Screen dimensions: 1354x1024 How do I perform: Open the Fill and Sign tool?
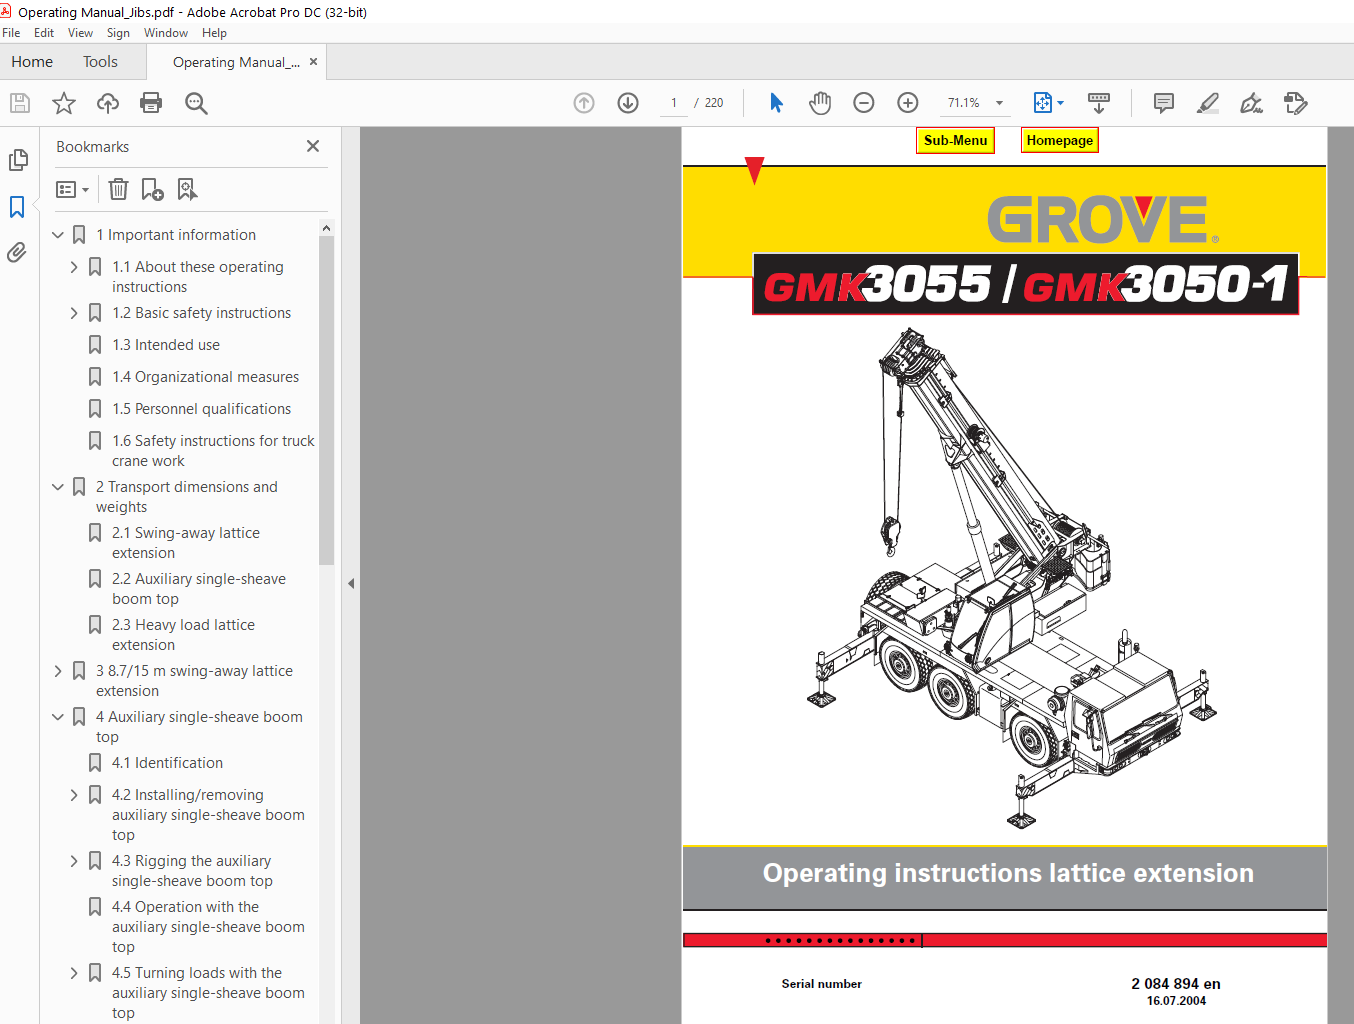tap(1251, 103)
